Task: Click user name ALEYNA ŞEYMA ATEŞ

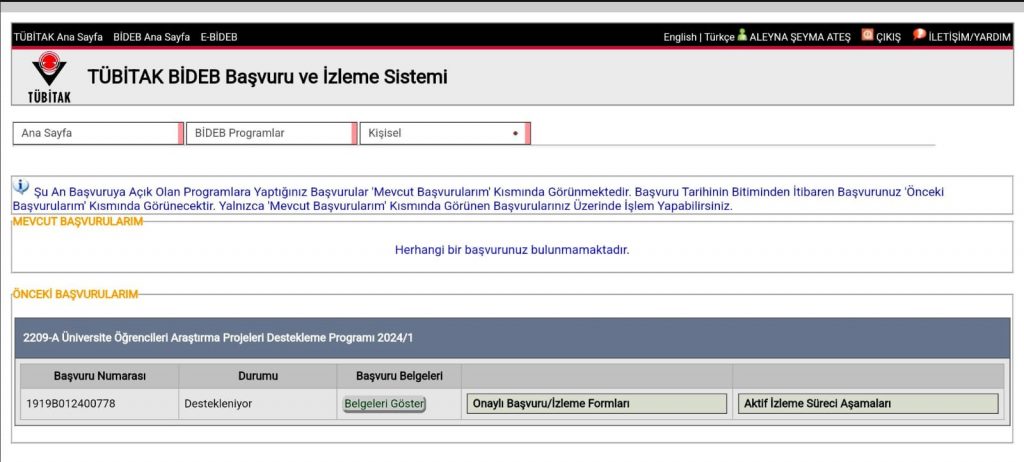Action: tap(800, 37)
